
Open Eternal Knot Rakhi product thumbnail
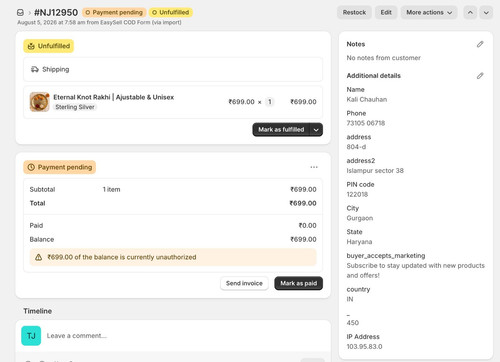click(39, 102)
